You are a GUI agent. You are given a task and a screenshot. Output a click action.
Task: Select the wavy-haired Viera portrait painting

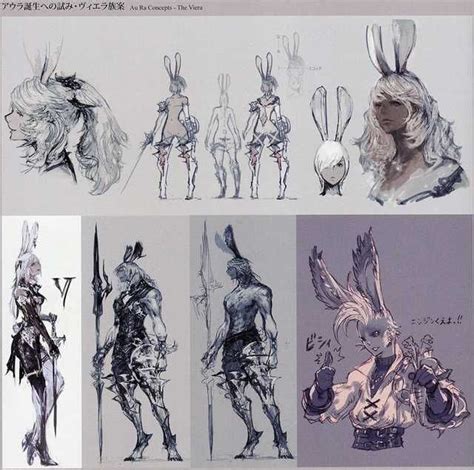[413, 113]
